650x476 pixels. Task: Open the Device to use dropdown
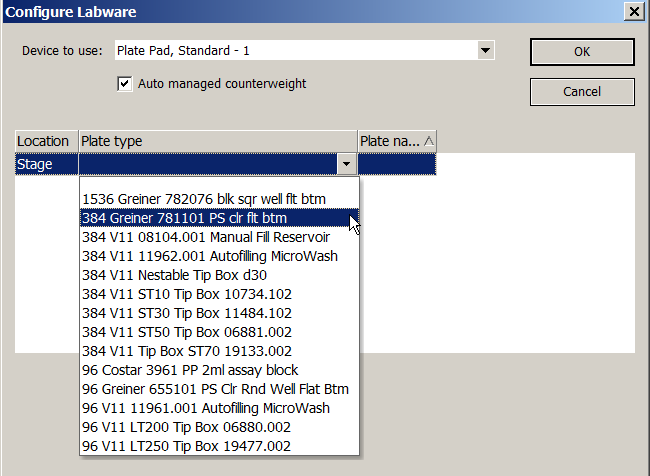coord(486,50)
